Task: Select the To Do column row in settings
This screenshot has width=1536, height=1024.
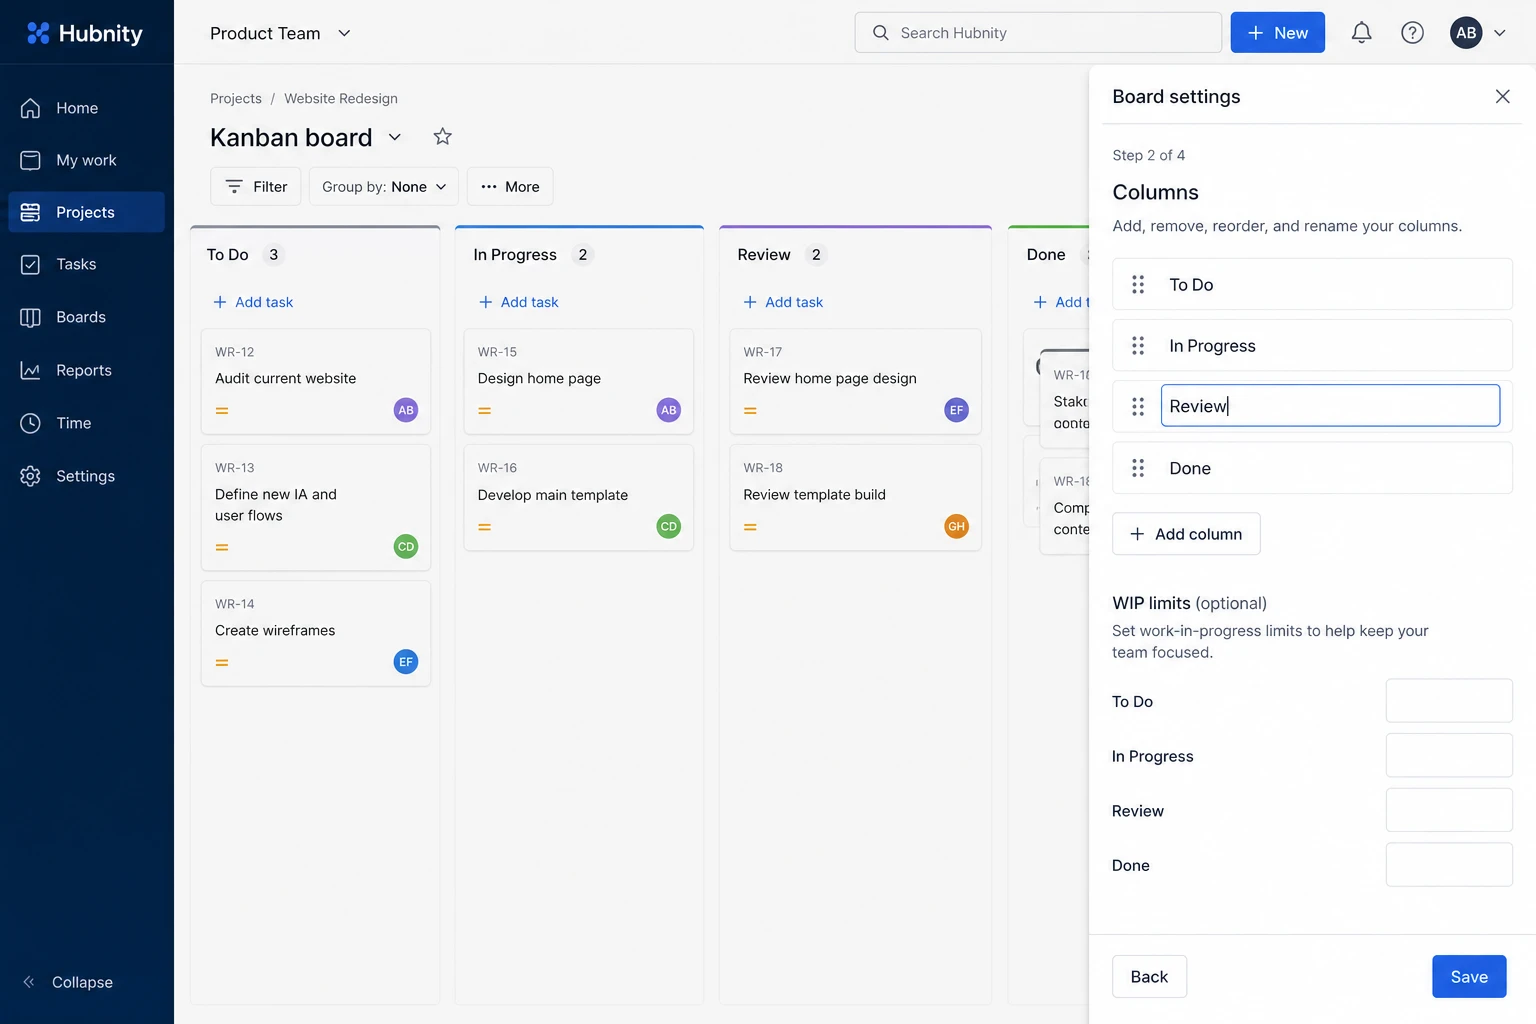Action: click(x=1312, y=285)
